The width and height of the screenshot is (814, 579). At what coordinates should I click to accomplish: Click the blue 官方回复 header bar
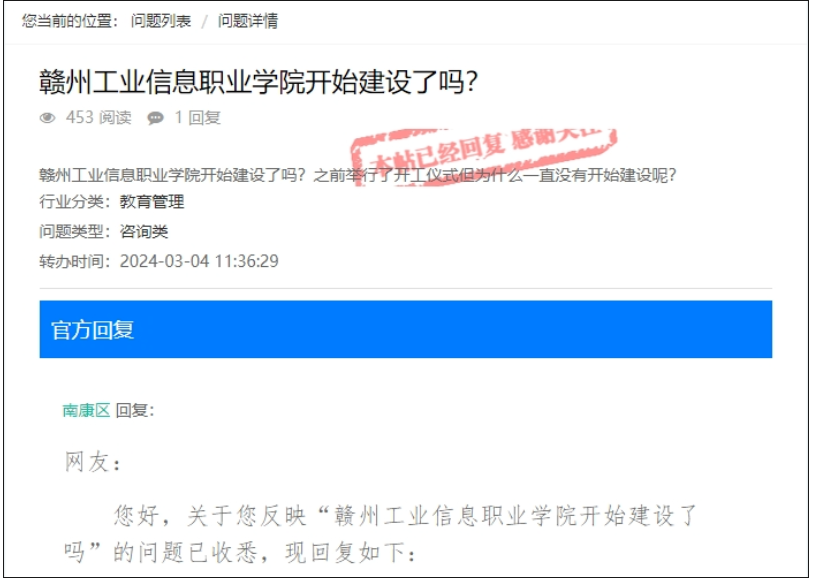405,329
